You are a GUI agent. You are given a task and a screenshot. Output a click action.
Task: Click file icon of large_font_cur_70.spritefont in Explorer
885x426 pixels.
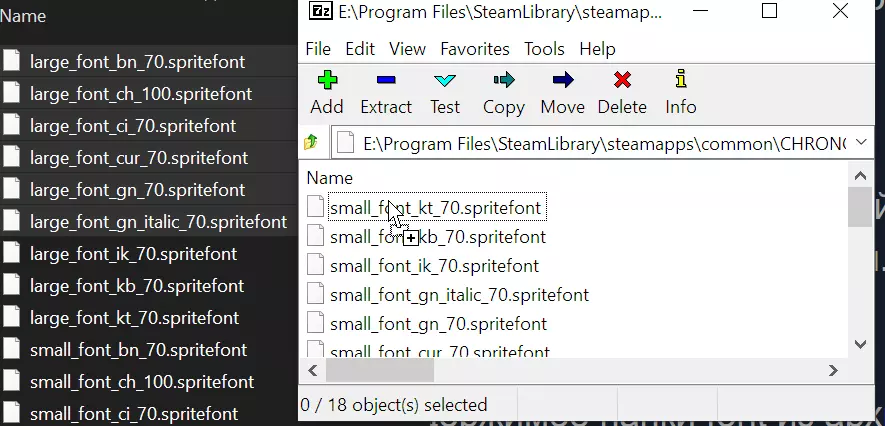tap(11, 157)
